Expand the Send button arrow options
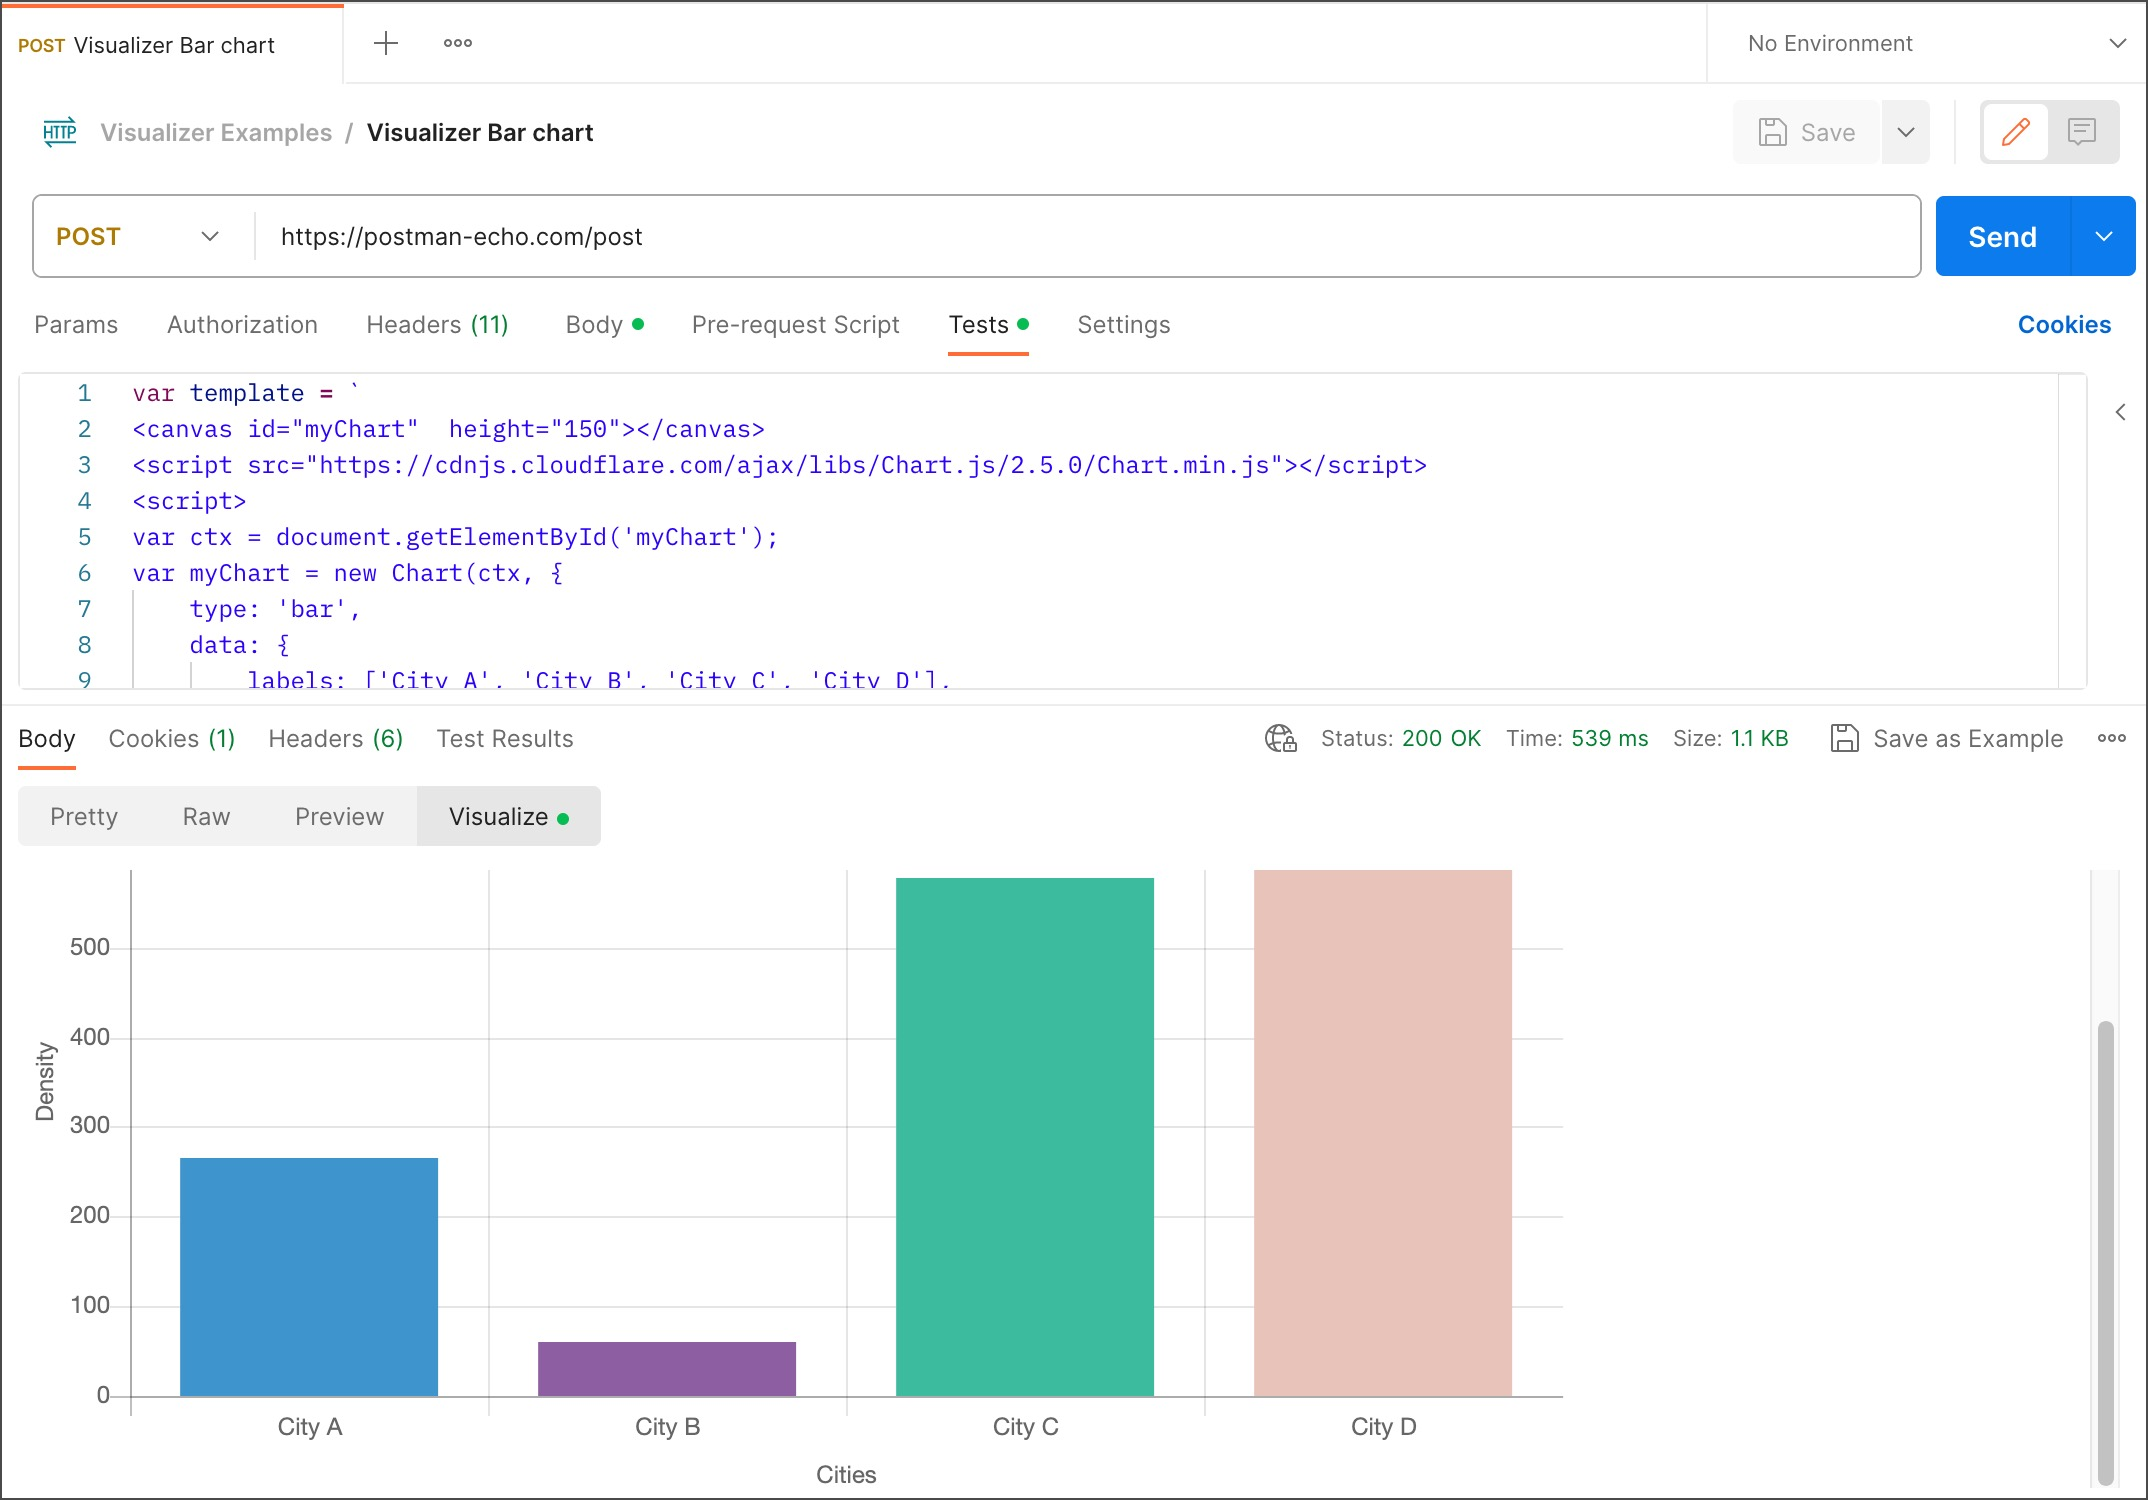The height and width of the screenshot is (1500, 2148). [2104, 237]
